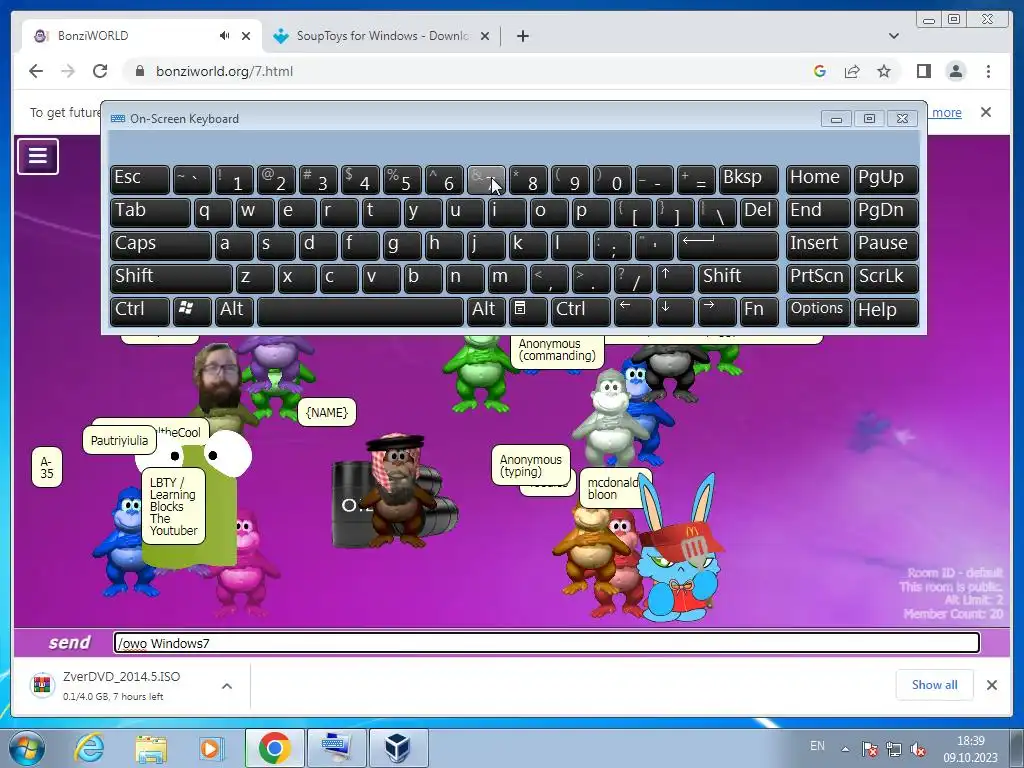Viewport: 1024px width, 768px height.
Task: Open a new Chrome tab
Action: tap(522, 36)
